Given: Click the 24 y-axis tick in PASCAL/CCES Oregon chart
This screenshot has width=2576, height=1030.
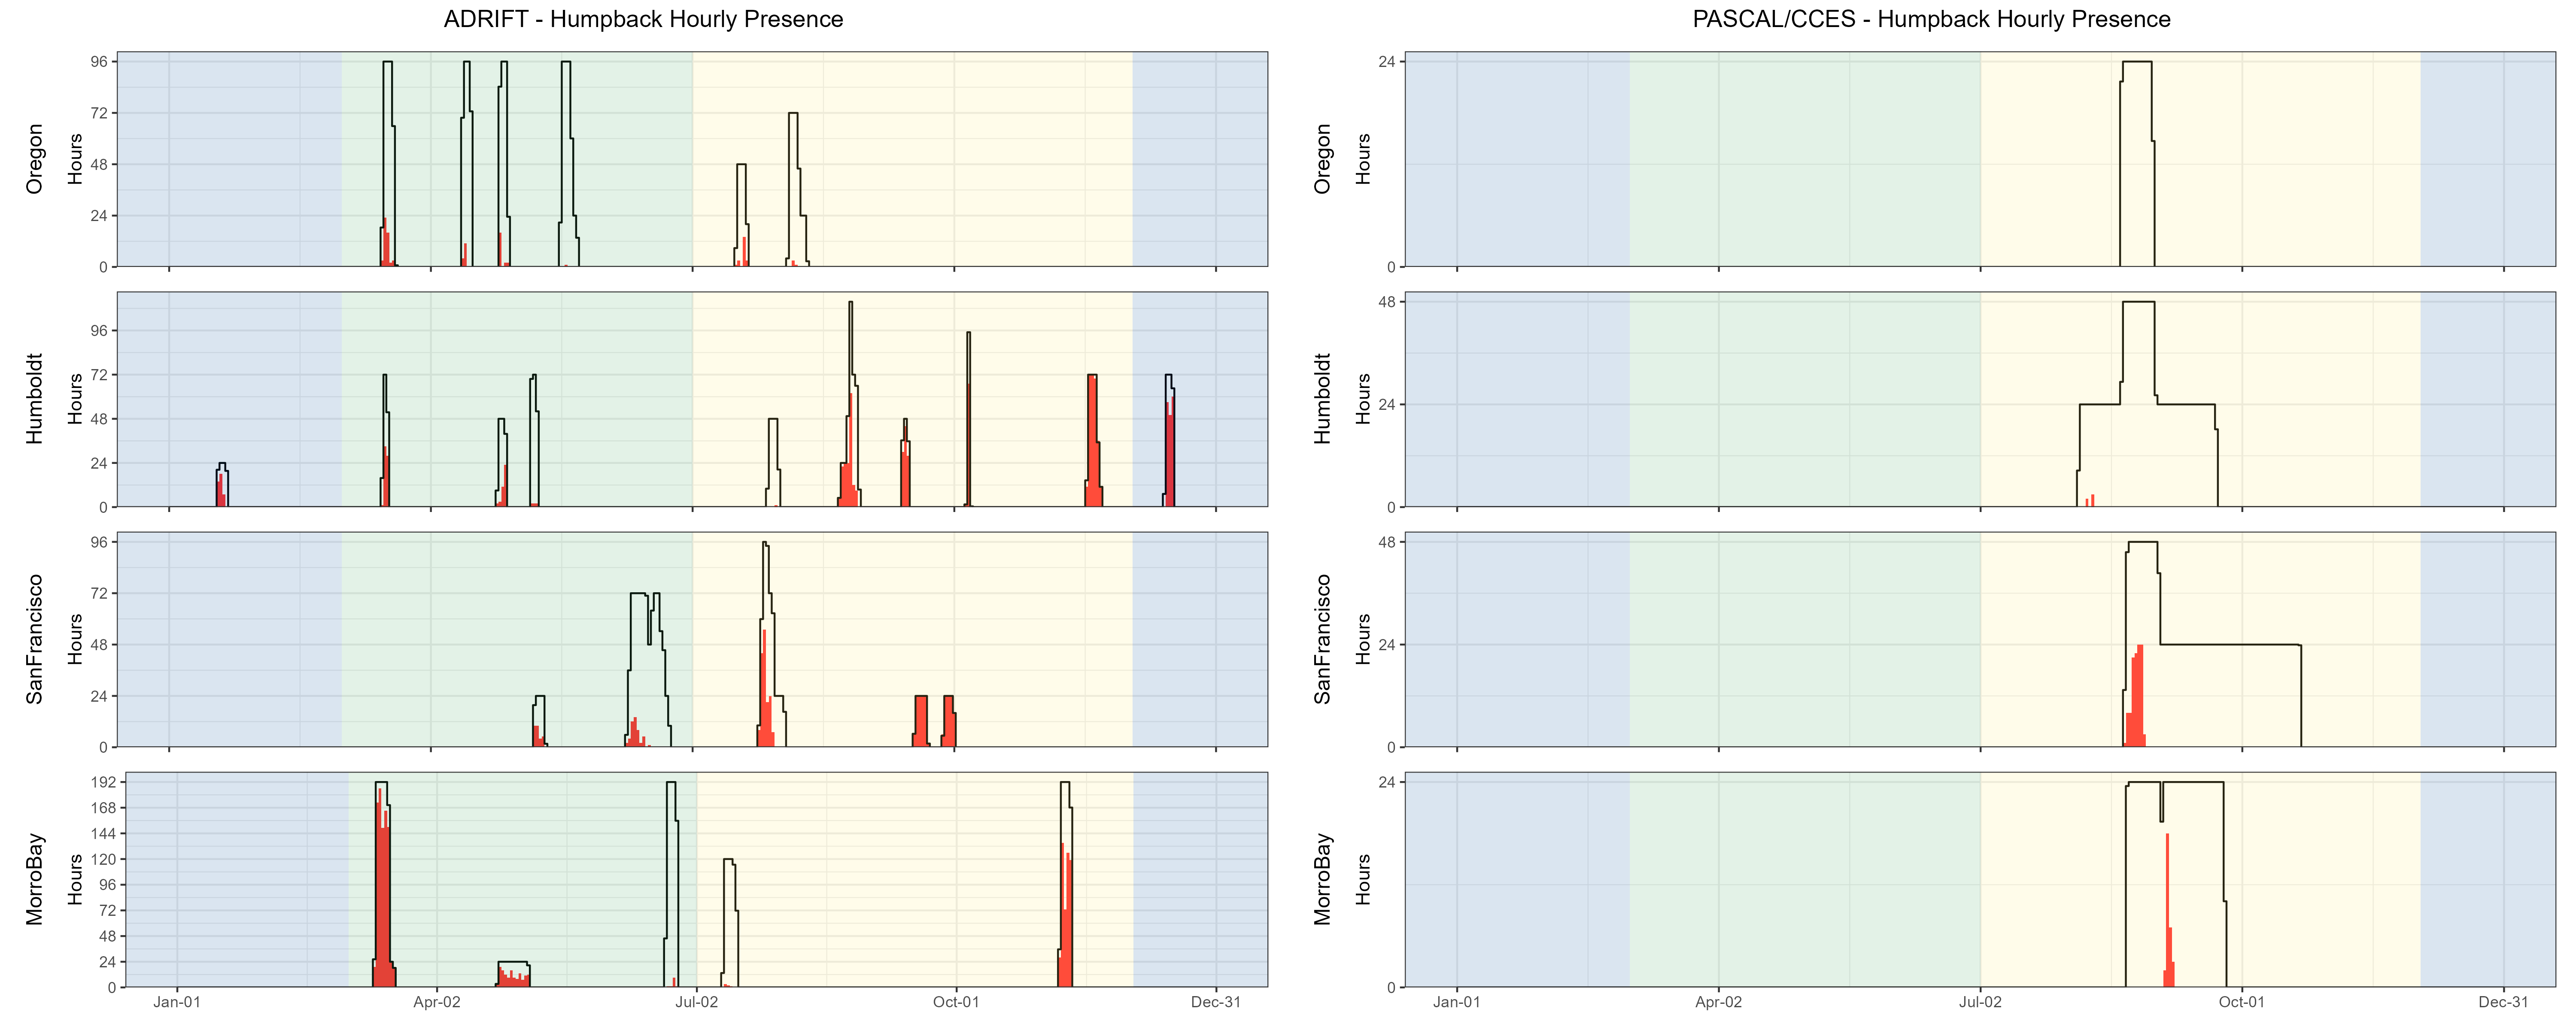Looking at the screenshot, I should (x=1387, y=62).
